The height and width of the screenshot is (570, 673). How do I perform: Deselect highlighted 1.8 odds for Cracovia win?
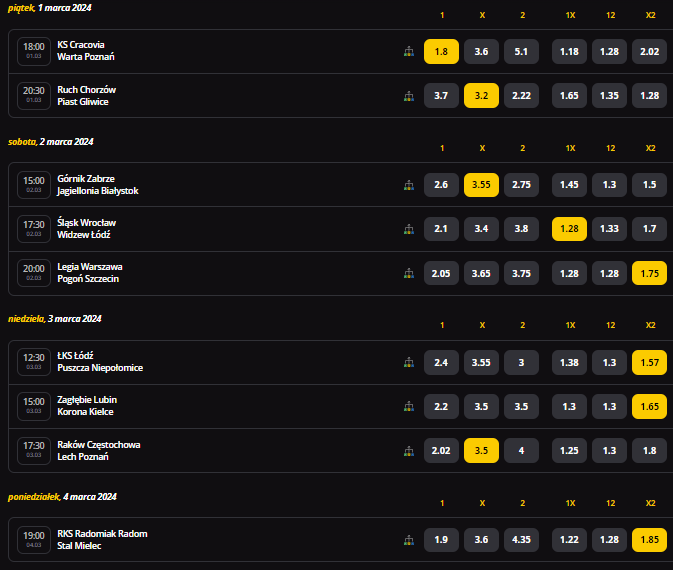tap(441, 52)
